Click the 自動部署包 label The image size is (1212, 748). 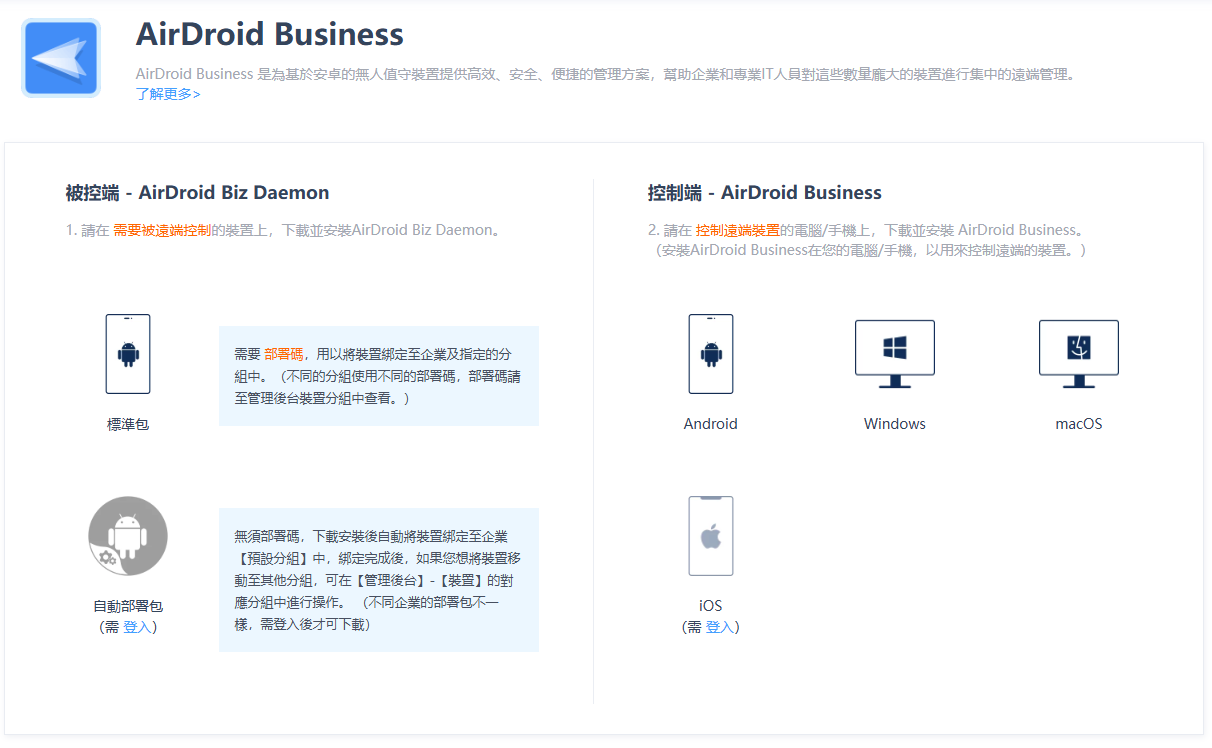(x=128, y=606)
